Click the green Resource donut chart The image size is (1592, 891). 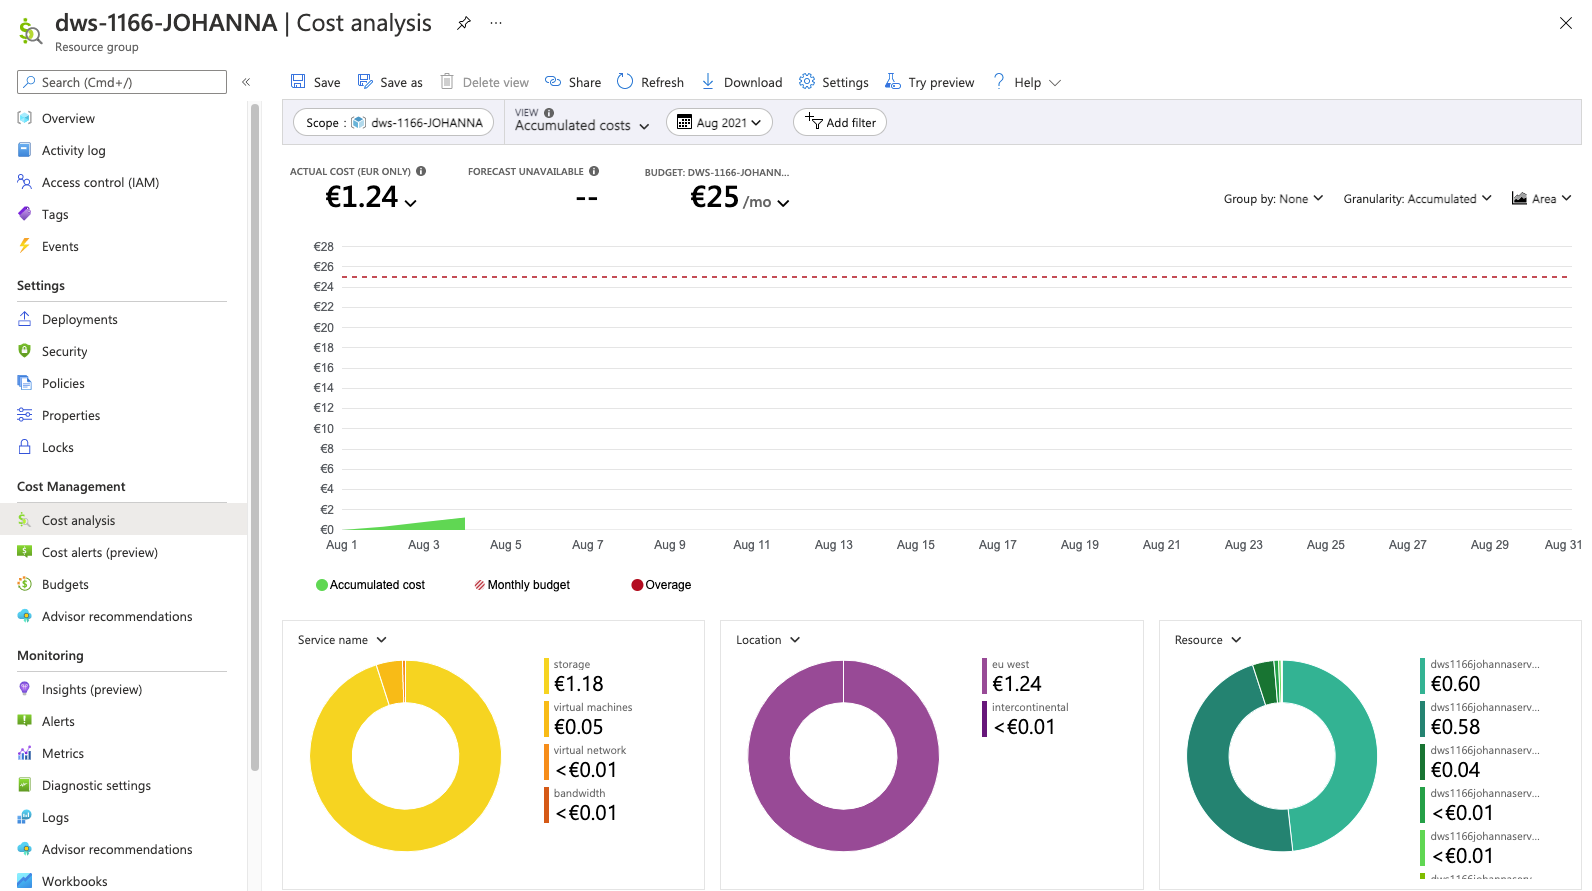[1282, 756]
